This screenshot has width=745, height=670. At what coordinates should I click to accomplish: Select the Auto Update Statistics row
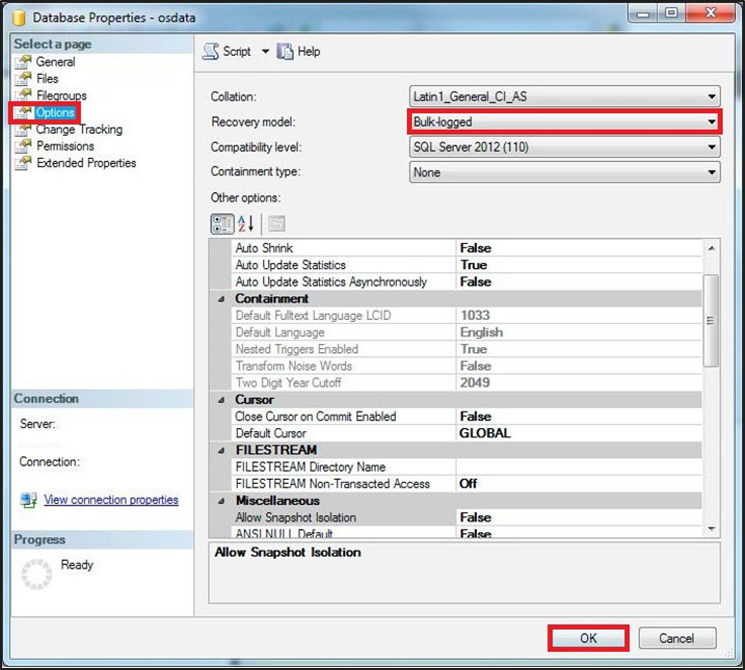tap(467, 265)
